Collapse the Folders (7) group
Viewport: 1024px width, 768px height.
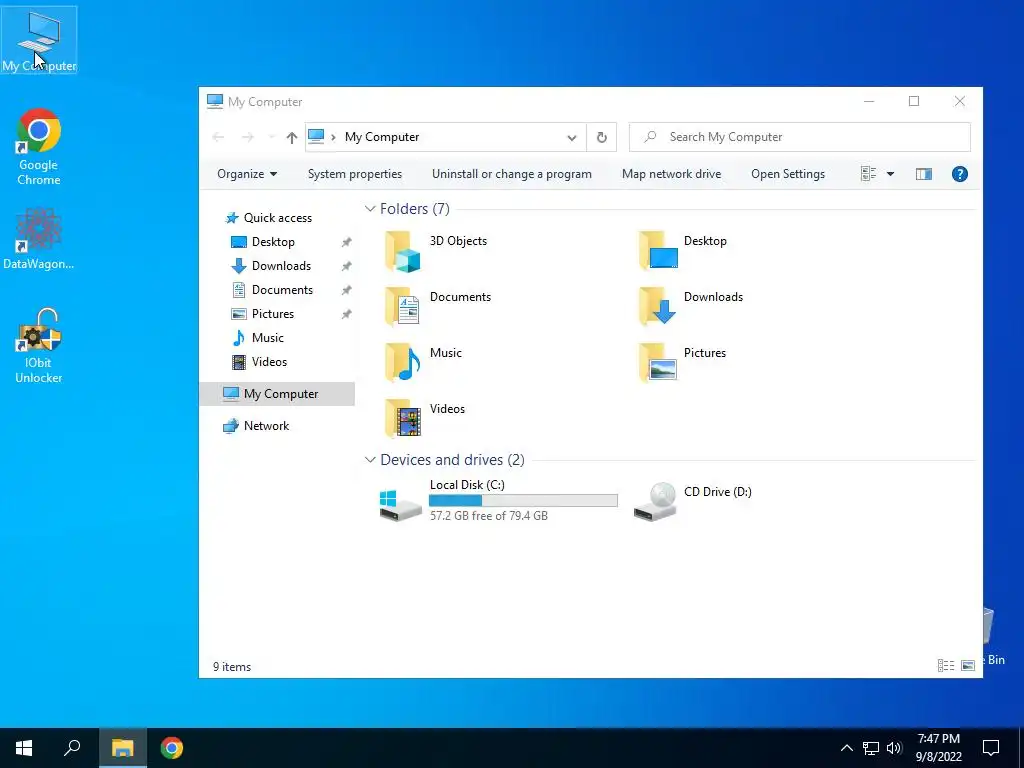tap(370, 208)
